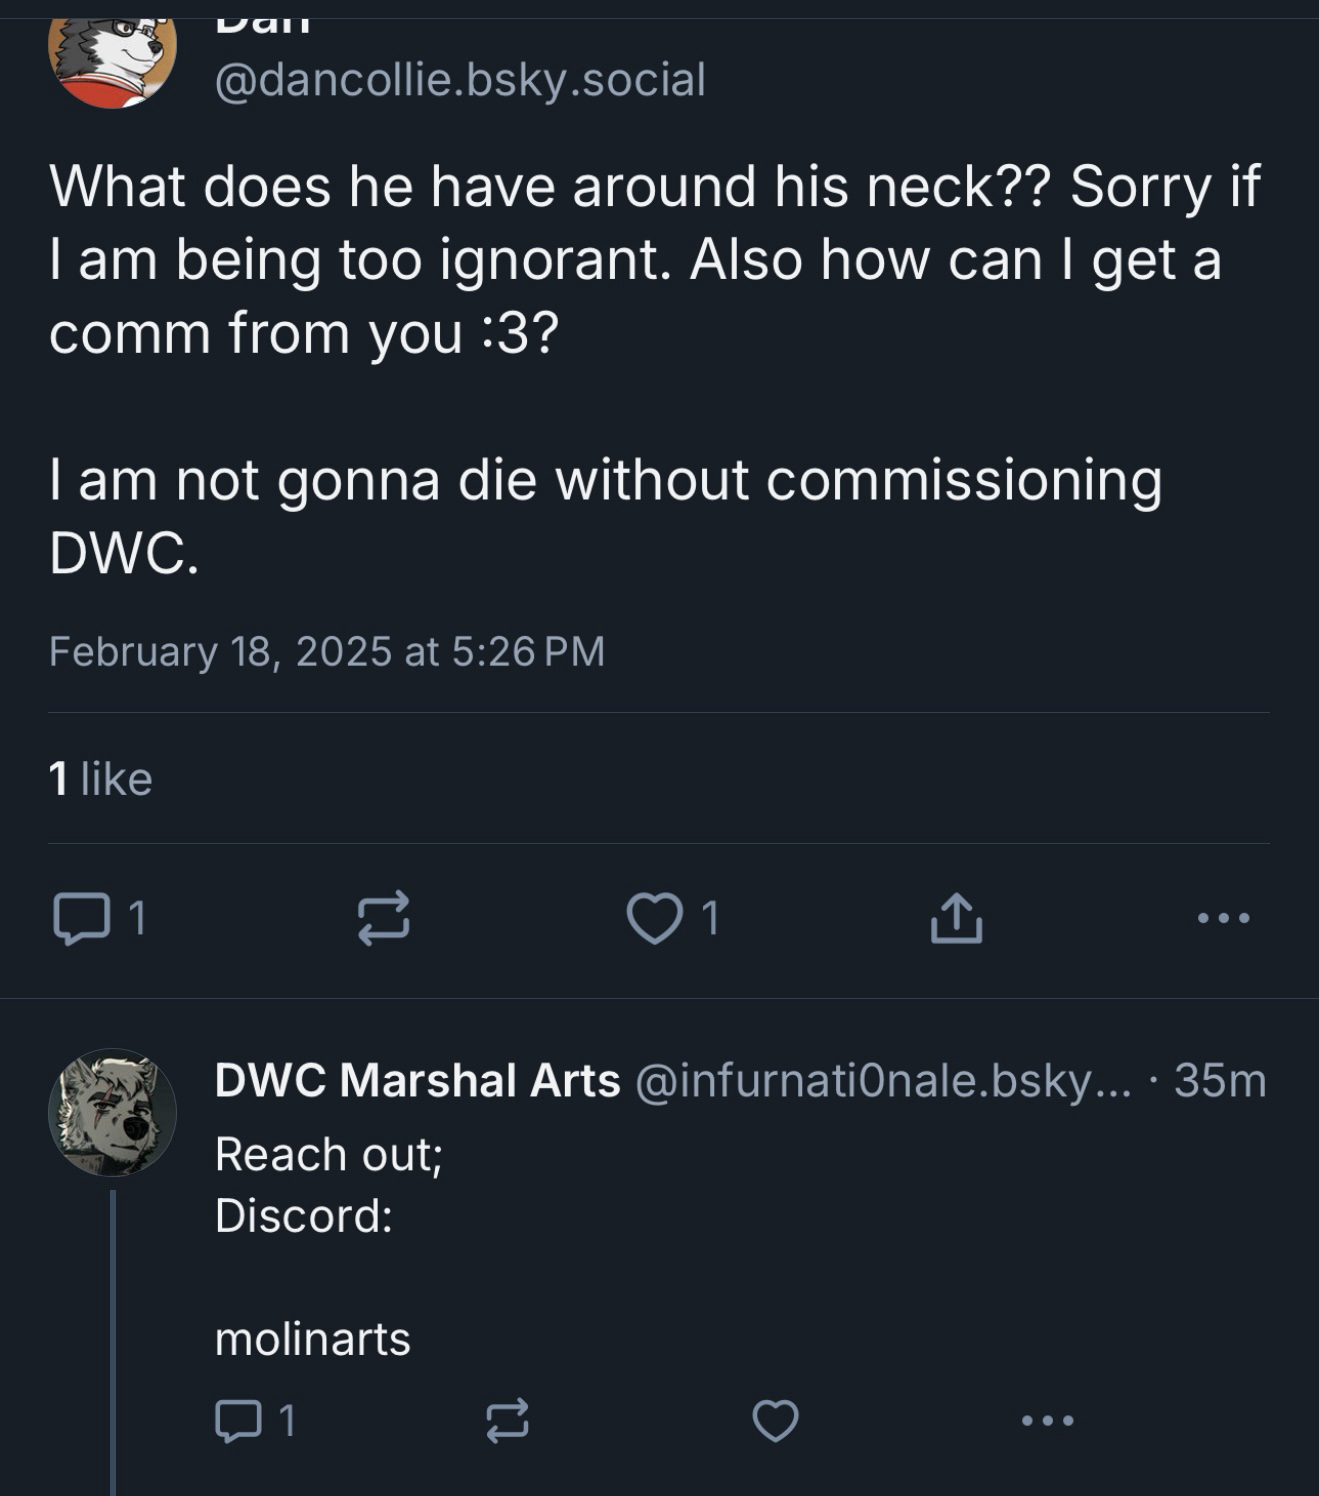Open the DWC Marshal Arts display name

417,1080
